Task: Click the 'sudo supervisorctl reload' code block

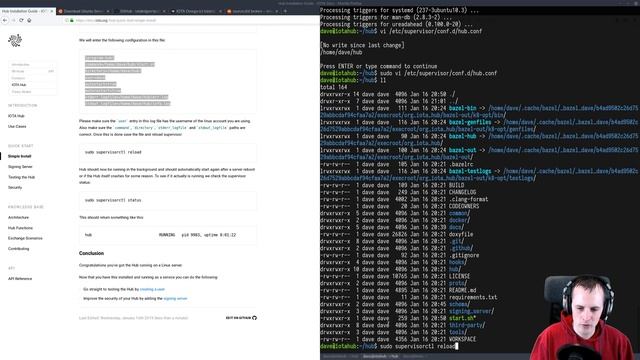Action: tap(168, 152)
